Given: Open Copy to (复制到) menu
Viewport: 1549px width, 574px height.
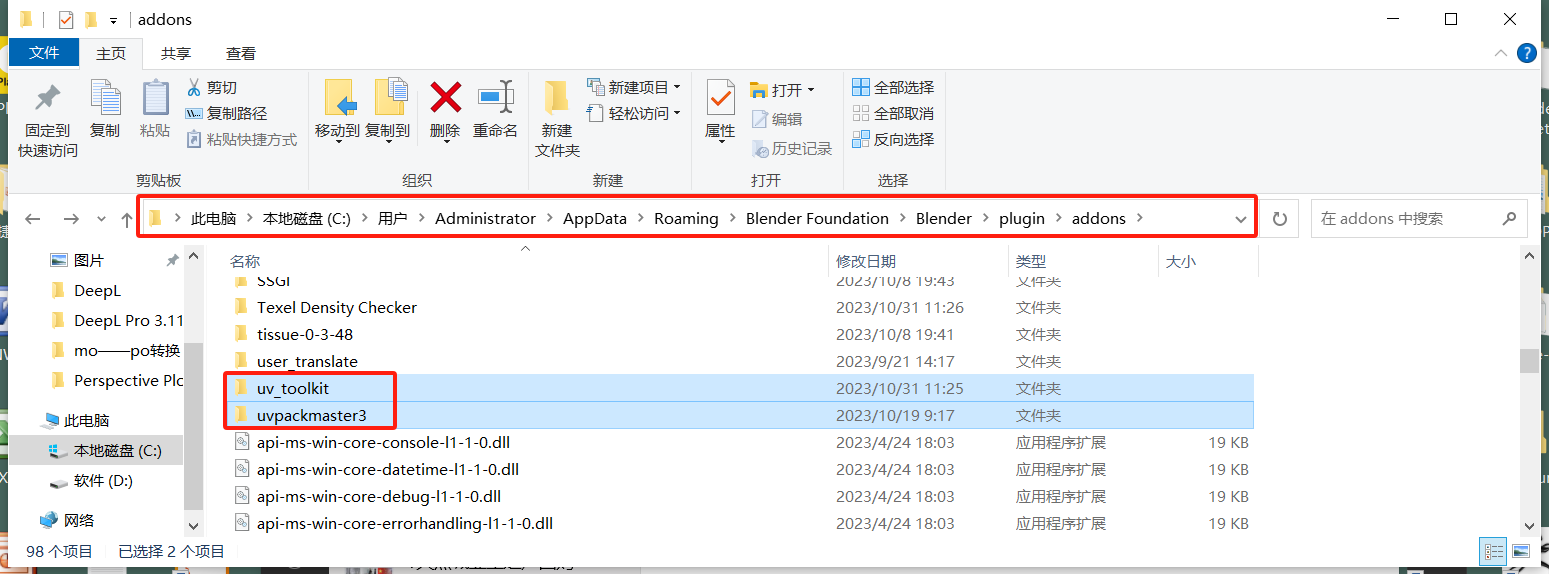Looking at the screenshot, I should 388,110.
